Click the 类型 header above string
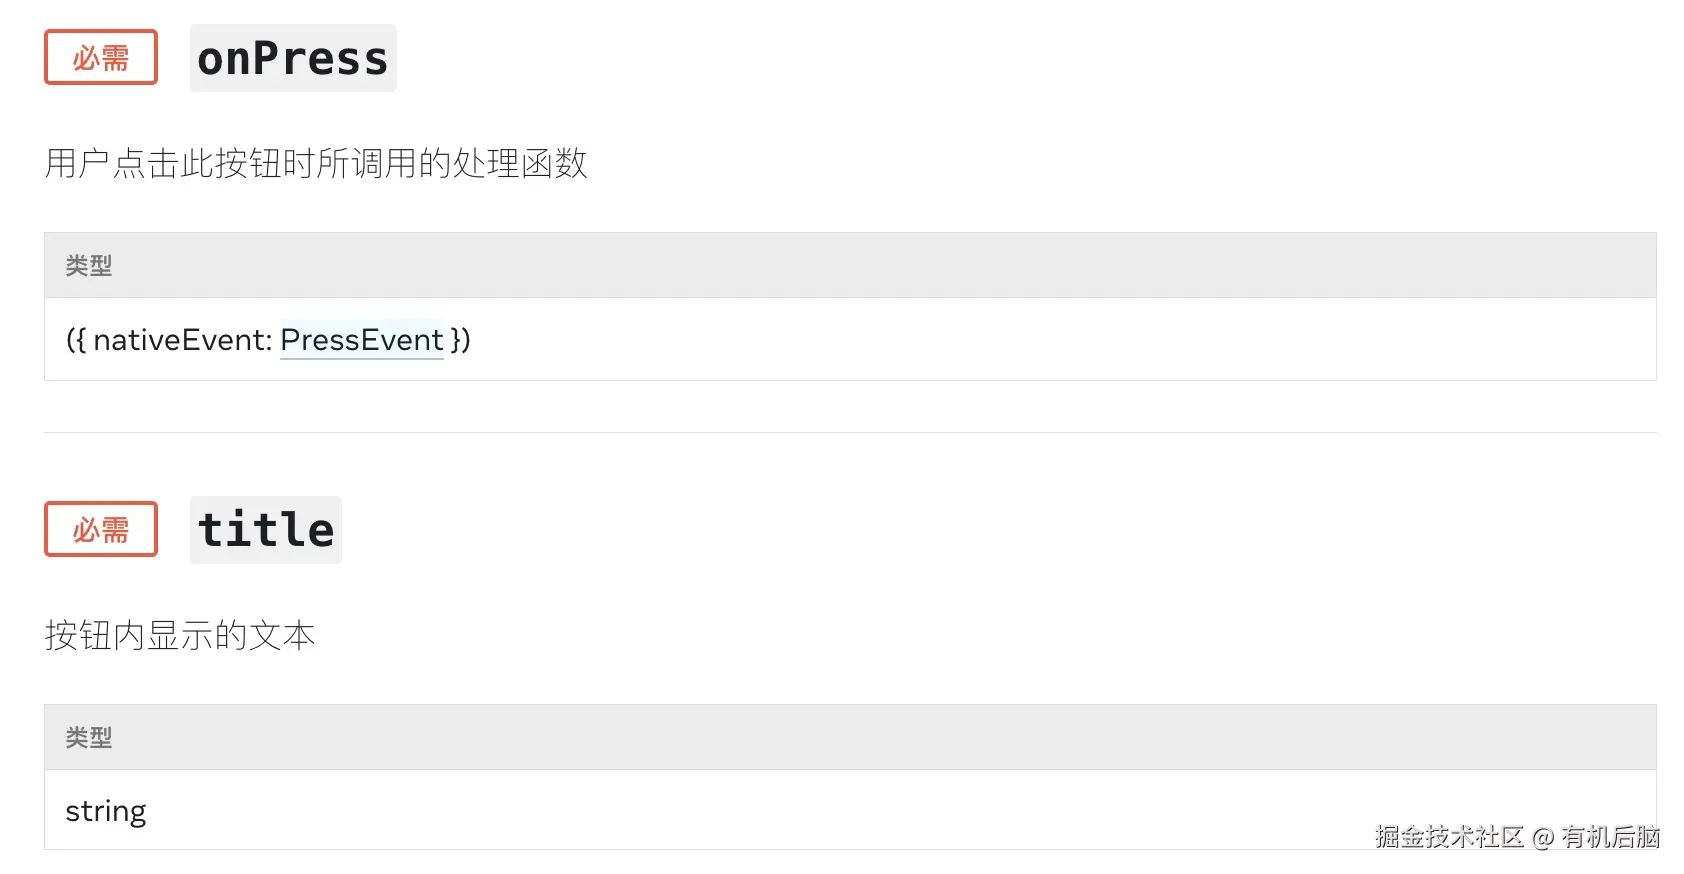Image resolution: width=1684 pixels, height=874 pixels. pos(89,737)
